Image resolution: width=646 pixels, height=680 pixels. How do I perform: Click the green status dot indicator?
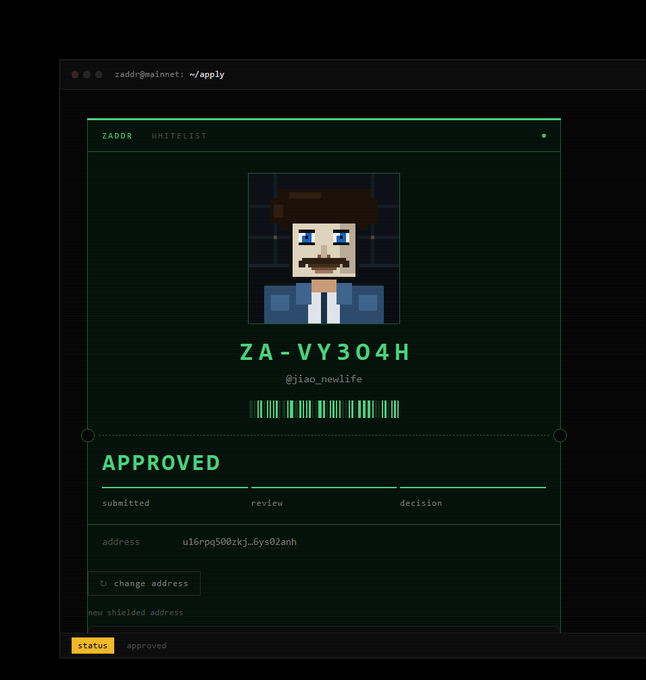pos(544,136)
